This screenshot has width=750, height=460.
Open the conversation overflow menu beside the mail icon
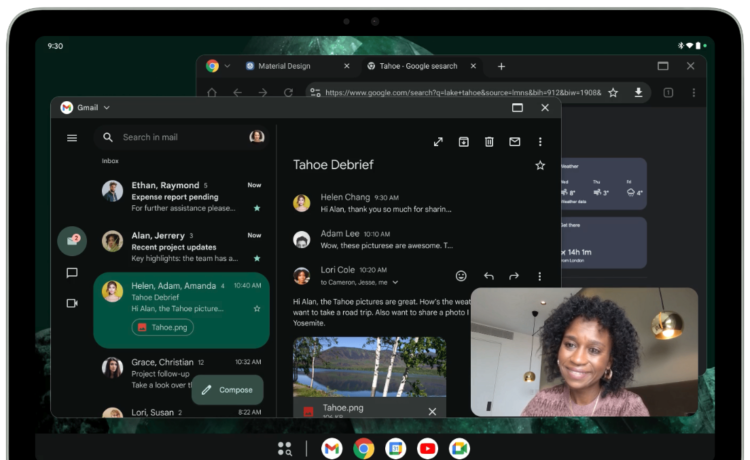[540, 142]
